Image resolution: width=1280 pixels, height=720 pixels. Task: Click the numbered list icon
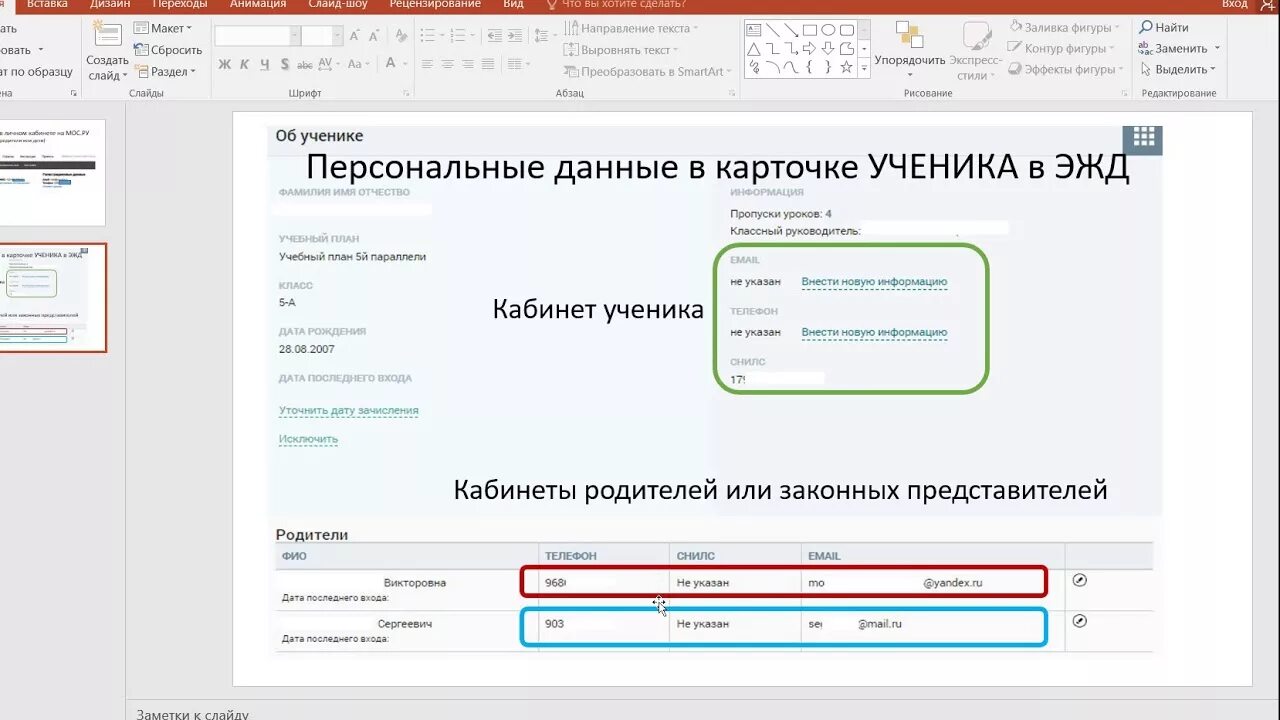coord(457,34)
